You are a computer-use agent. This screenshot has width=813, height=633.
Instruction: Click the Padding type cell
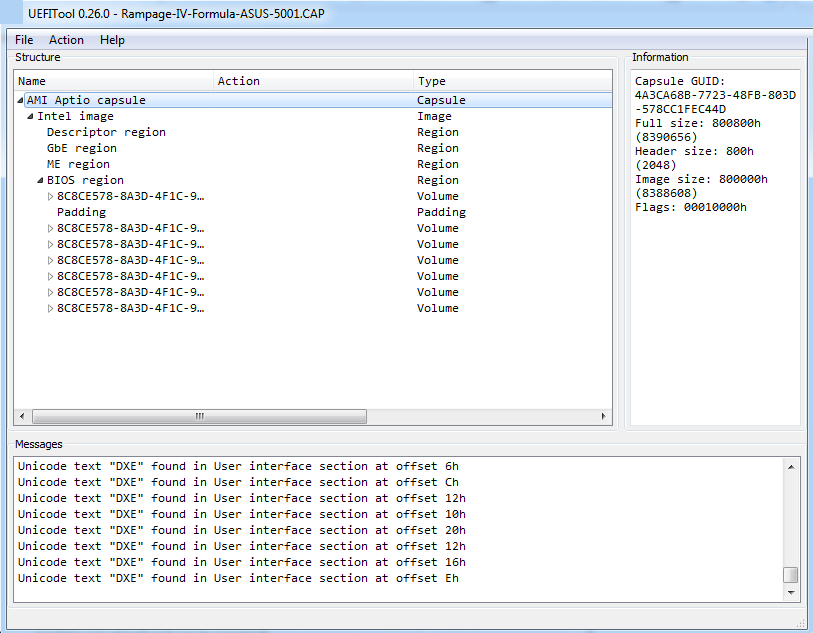point(441,213)
